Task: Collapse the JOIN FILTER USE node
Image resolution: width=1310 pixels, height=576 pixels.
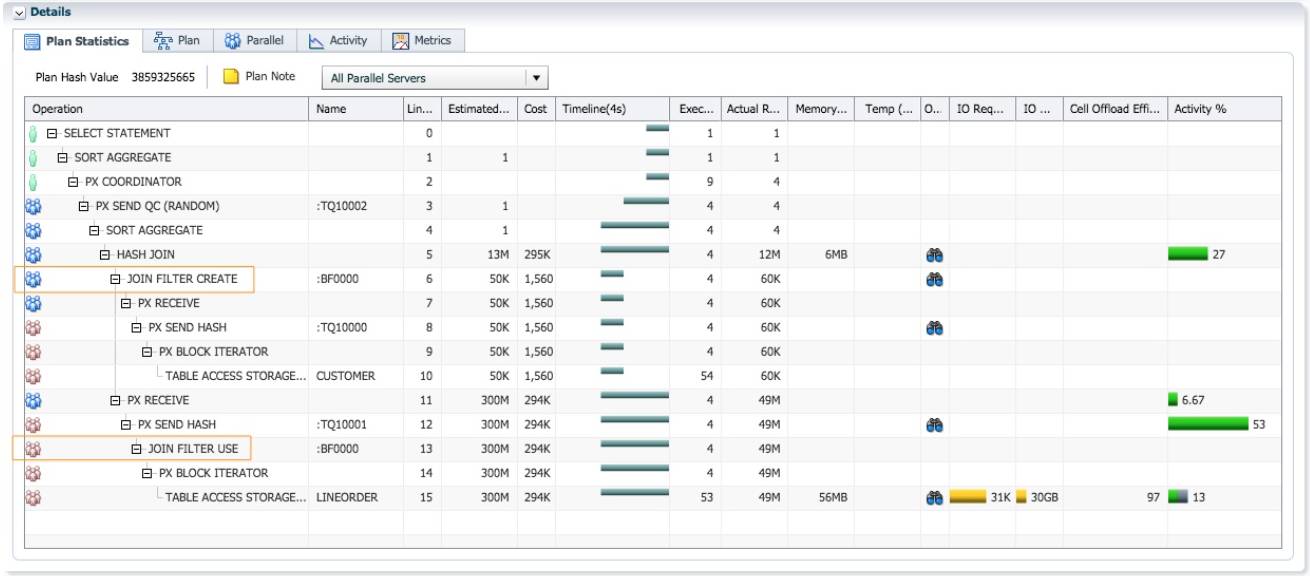Action: pyautogui.click(x=137, y=449)
